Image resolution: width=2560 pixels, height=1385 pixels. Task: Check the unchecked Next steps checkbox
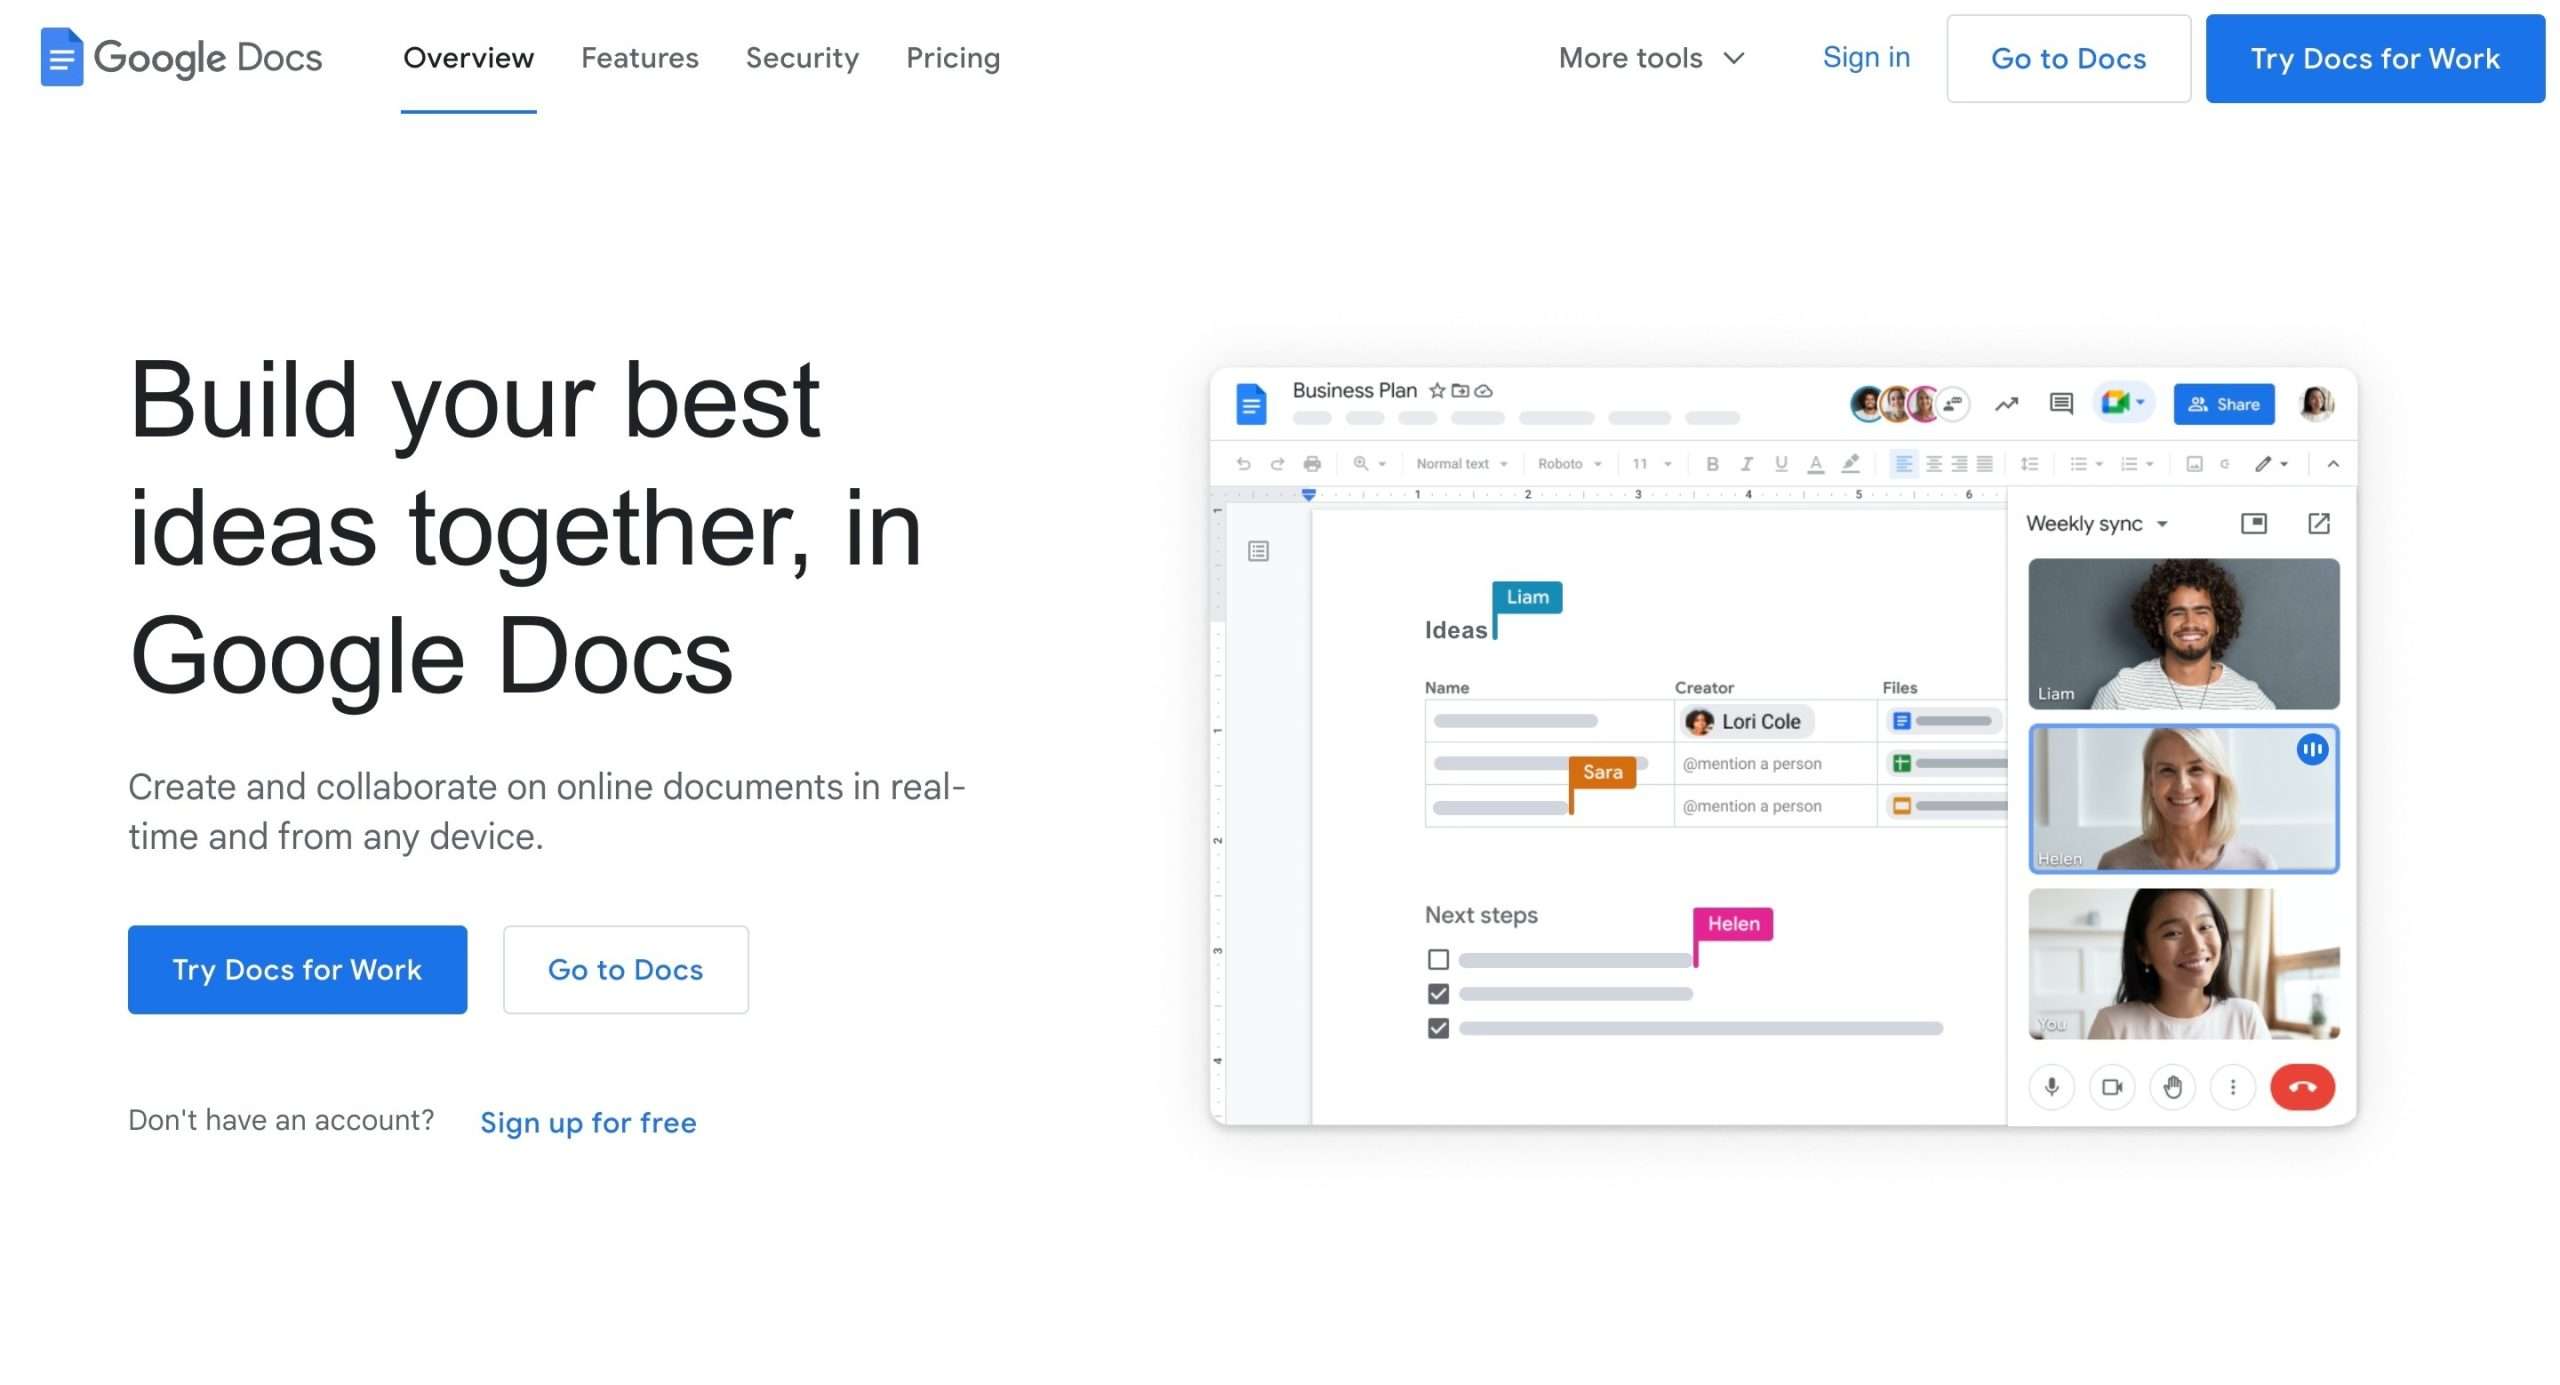[x=1438, y=960]
